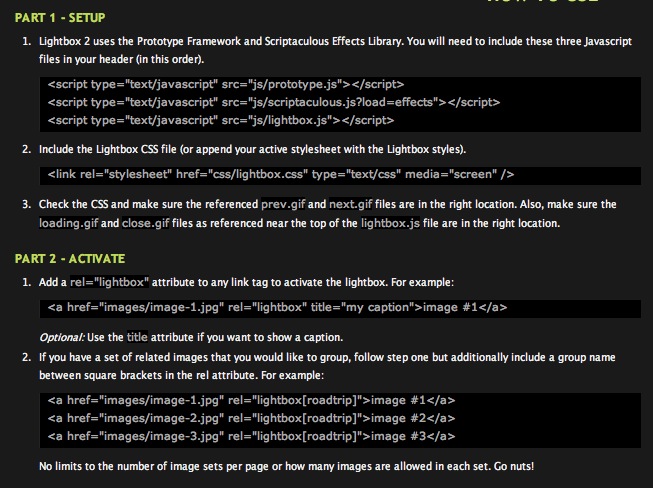Click the rel="lightbox" inline code

click(109, 282)
